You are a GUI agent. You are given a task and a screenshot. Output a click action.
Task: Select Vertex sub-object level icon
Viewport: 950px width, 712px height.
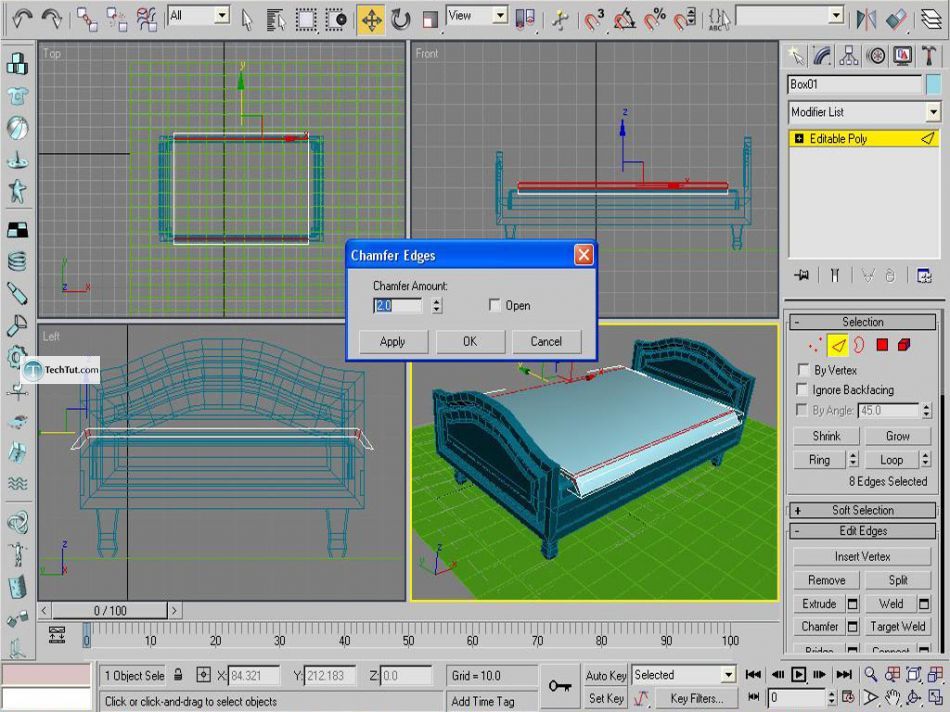pyautogui.click(x=815, y=345)
